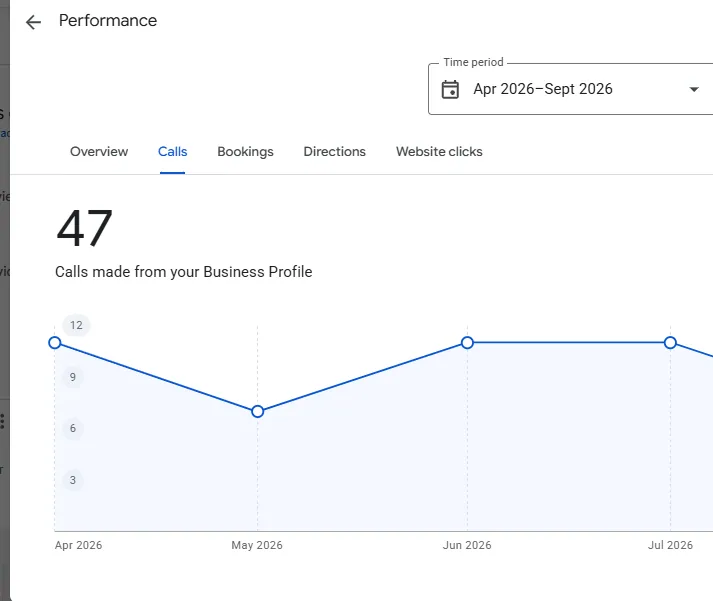Click the May 2026 data point on chart
The height and width of the screenshot is (601, 713).
[x=257, y=411]
